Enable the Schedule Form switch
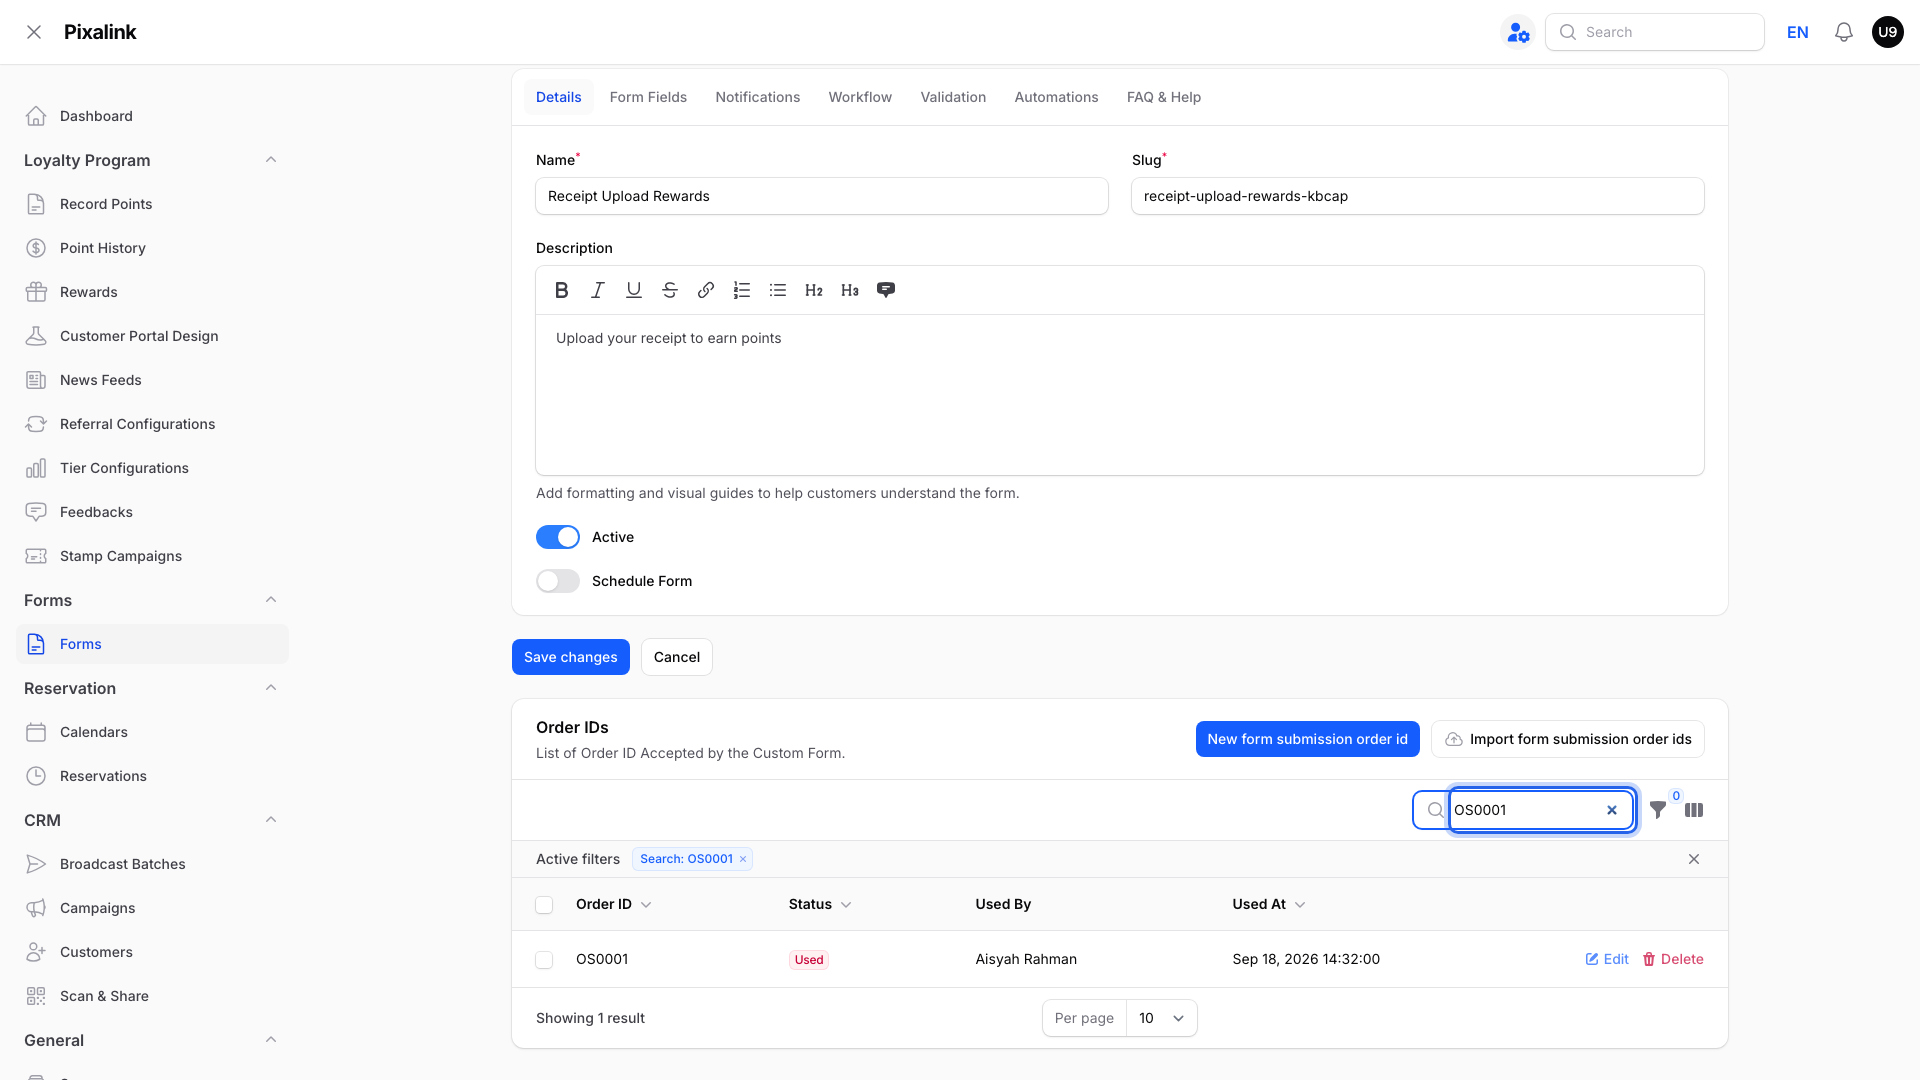This screenshot has width=1920, height=1080. tap(558, 581)
